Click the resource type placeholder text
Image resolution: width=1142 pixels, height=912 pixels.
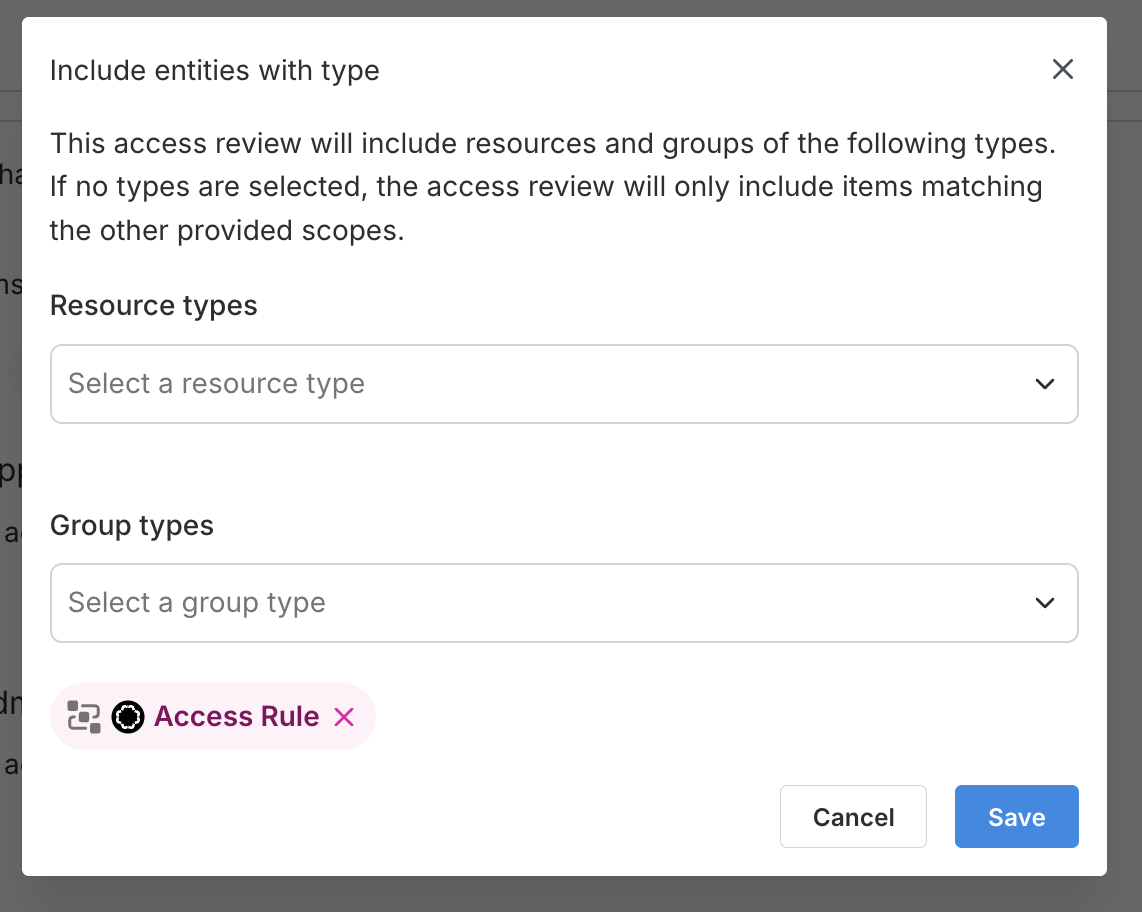[215, 384]
